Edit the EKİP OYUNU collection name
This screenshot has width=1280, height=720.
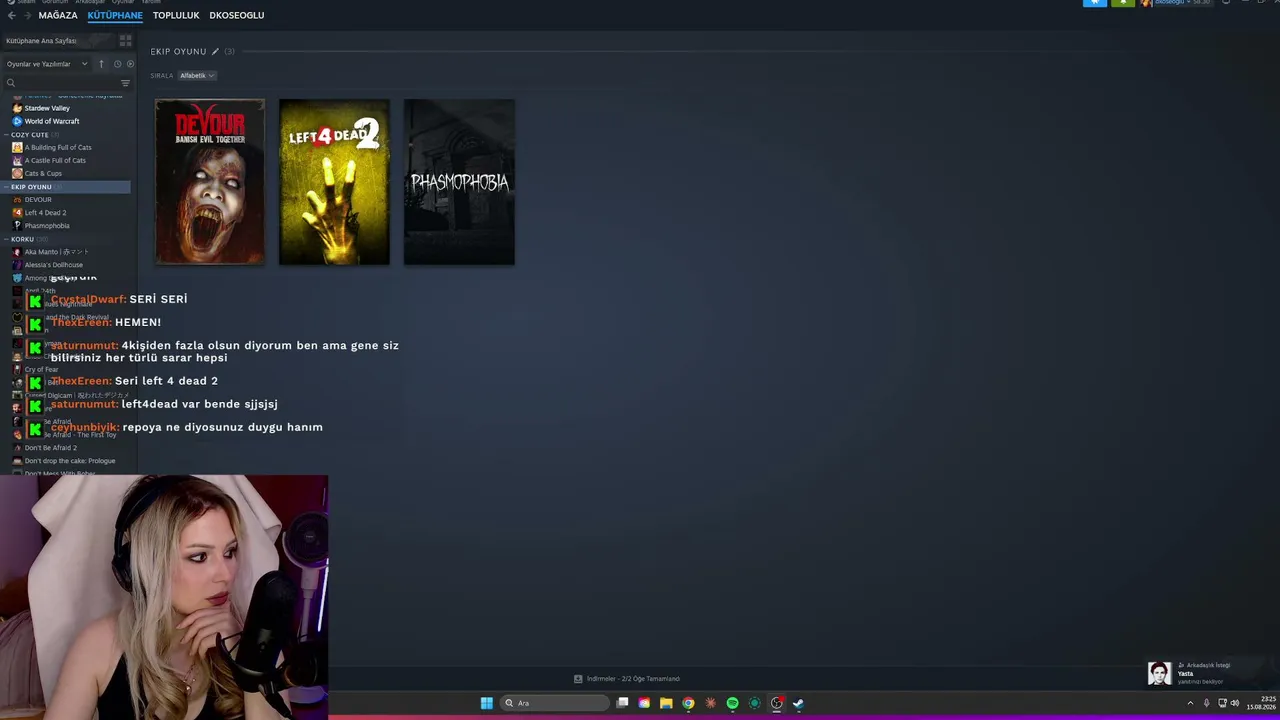tap(215, 51)
